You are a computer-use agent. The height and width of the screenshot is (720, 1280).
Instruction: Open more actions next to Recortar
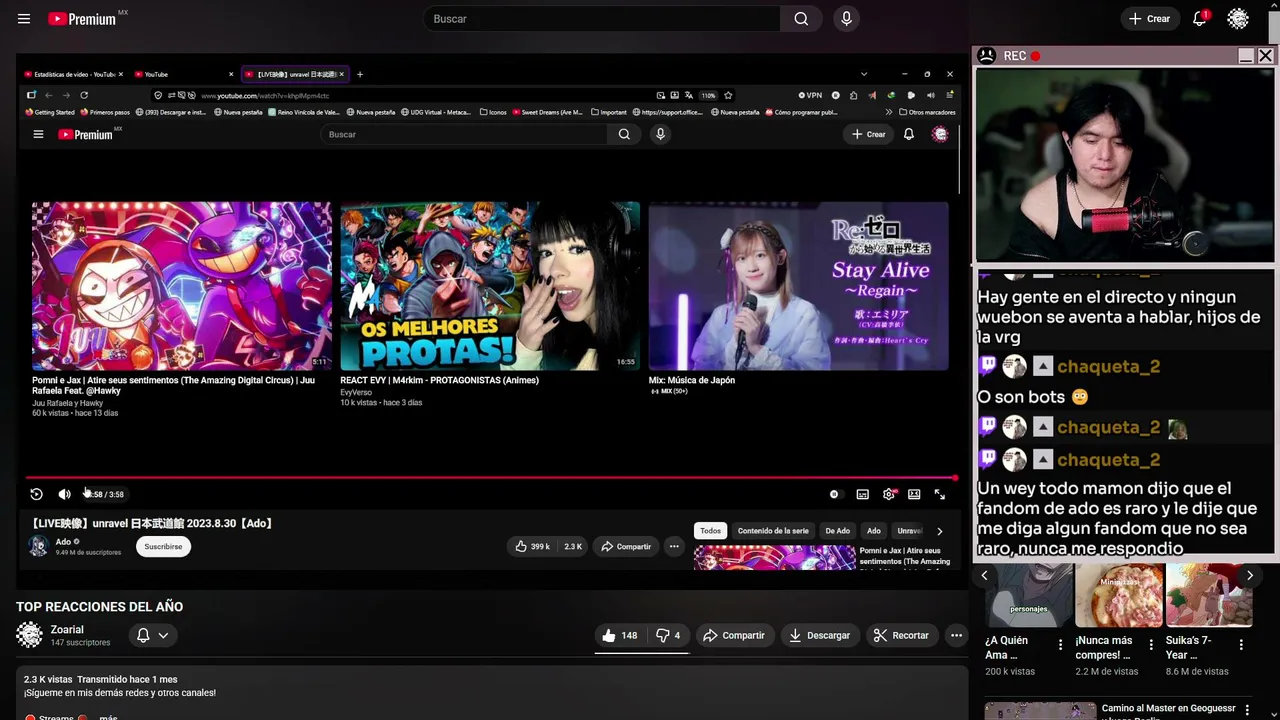coord(956,635)
